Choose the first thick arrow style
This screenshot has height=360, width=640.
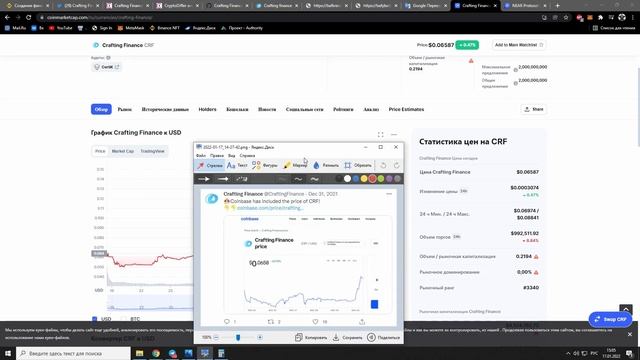[204, 179]
